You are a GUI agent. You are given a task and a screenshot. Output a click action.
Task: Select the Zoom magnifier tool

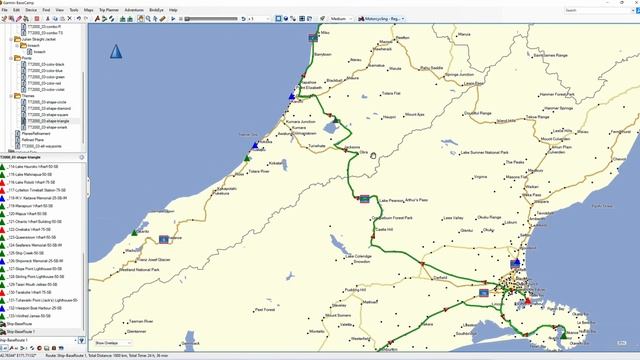point(148,19)
